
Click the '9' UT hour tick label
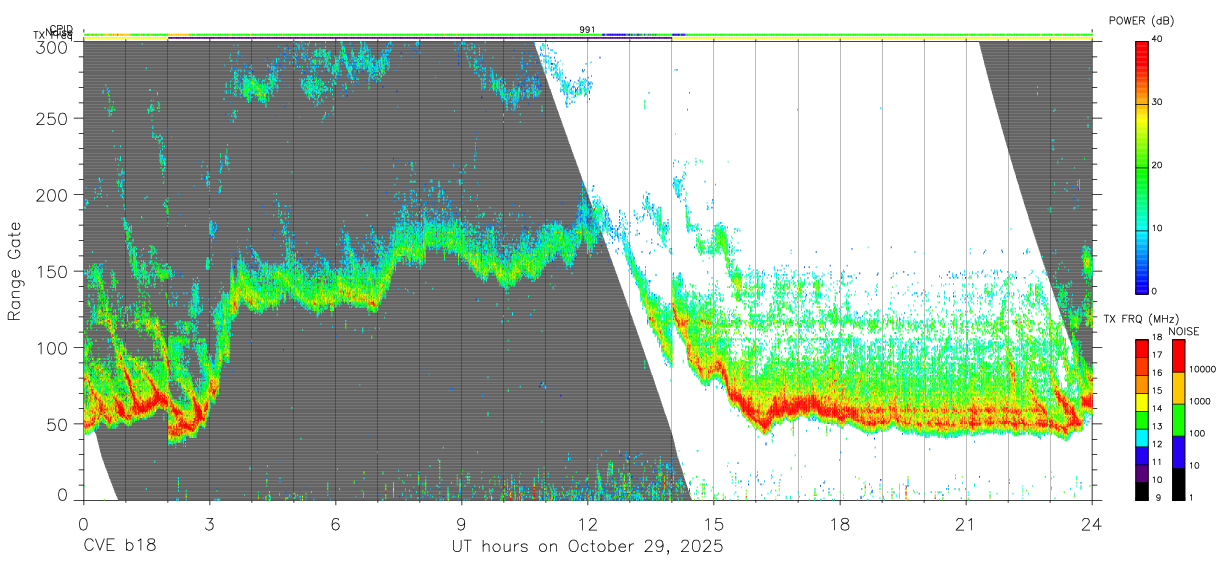(462, 523)
